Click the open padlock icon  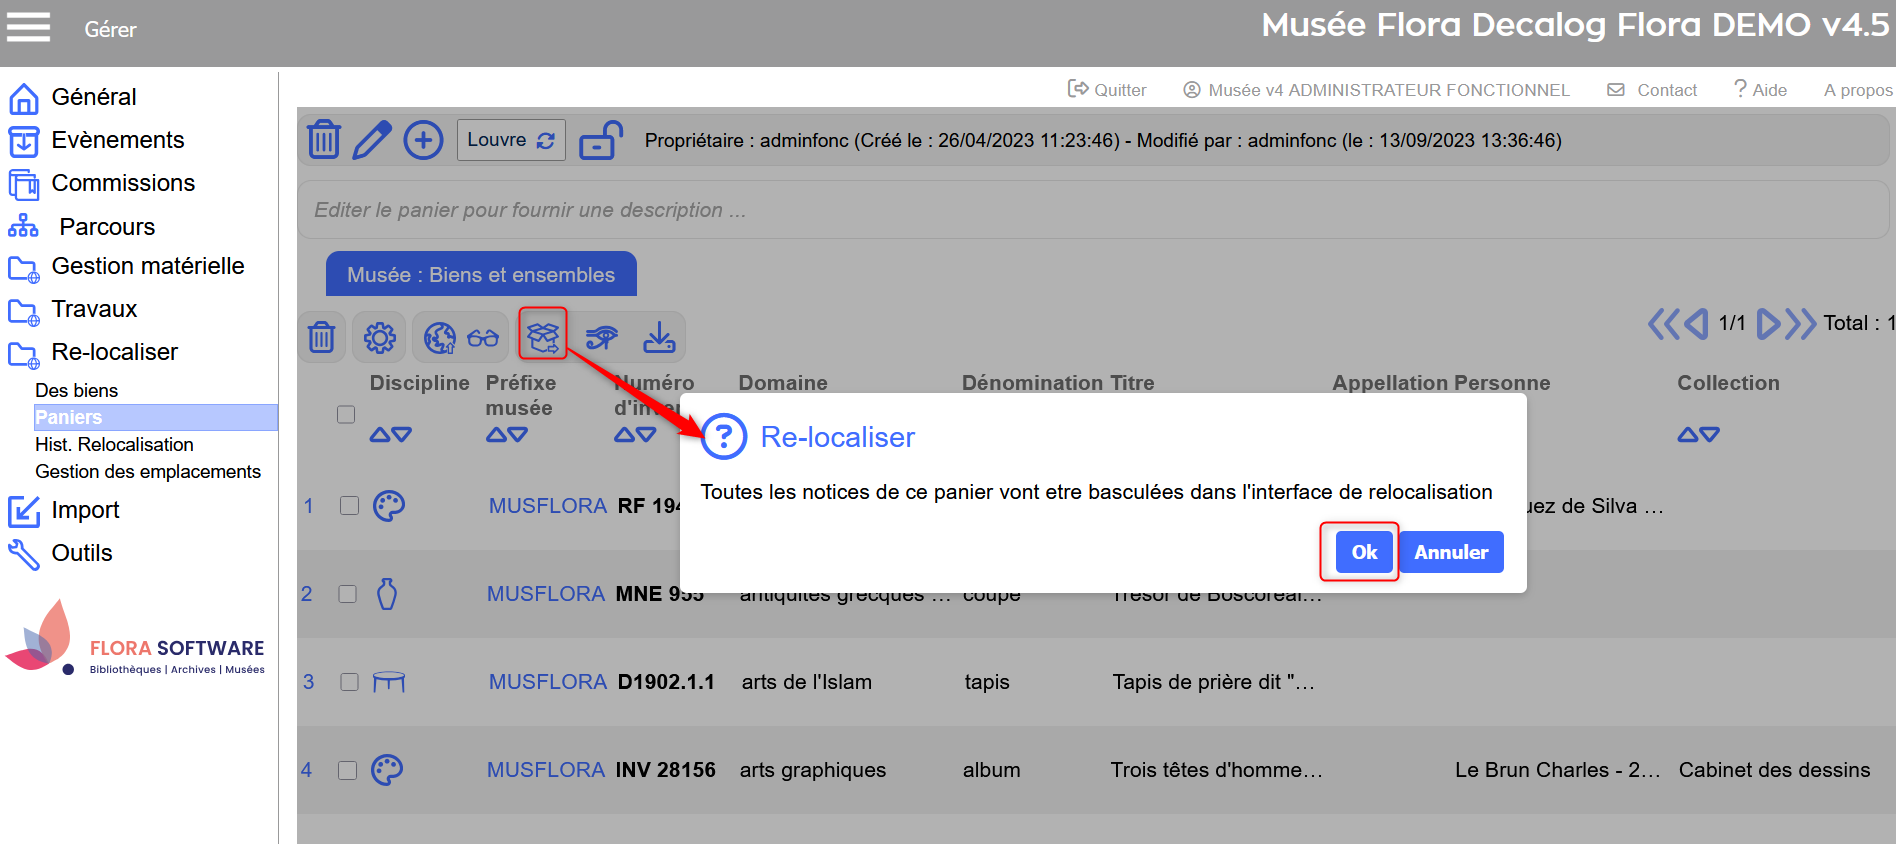pos(601,140)
